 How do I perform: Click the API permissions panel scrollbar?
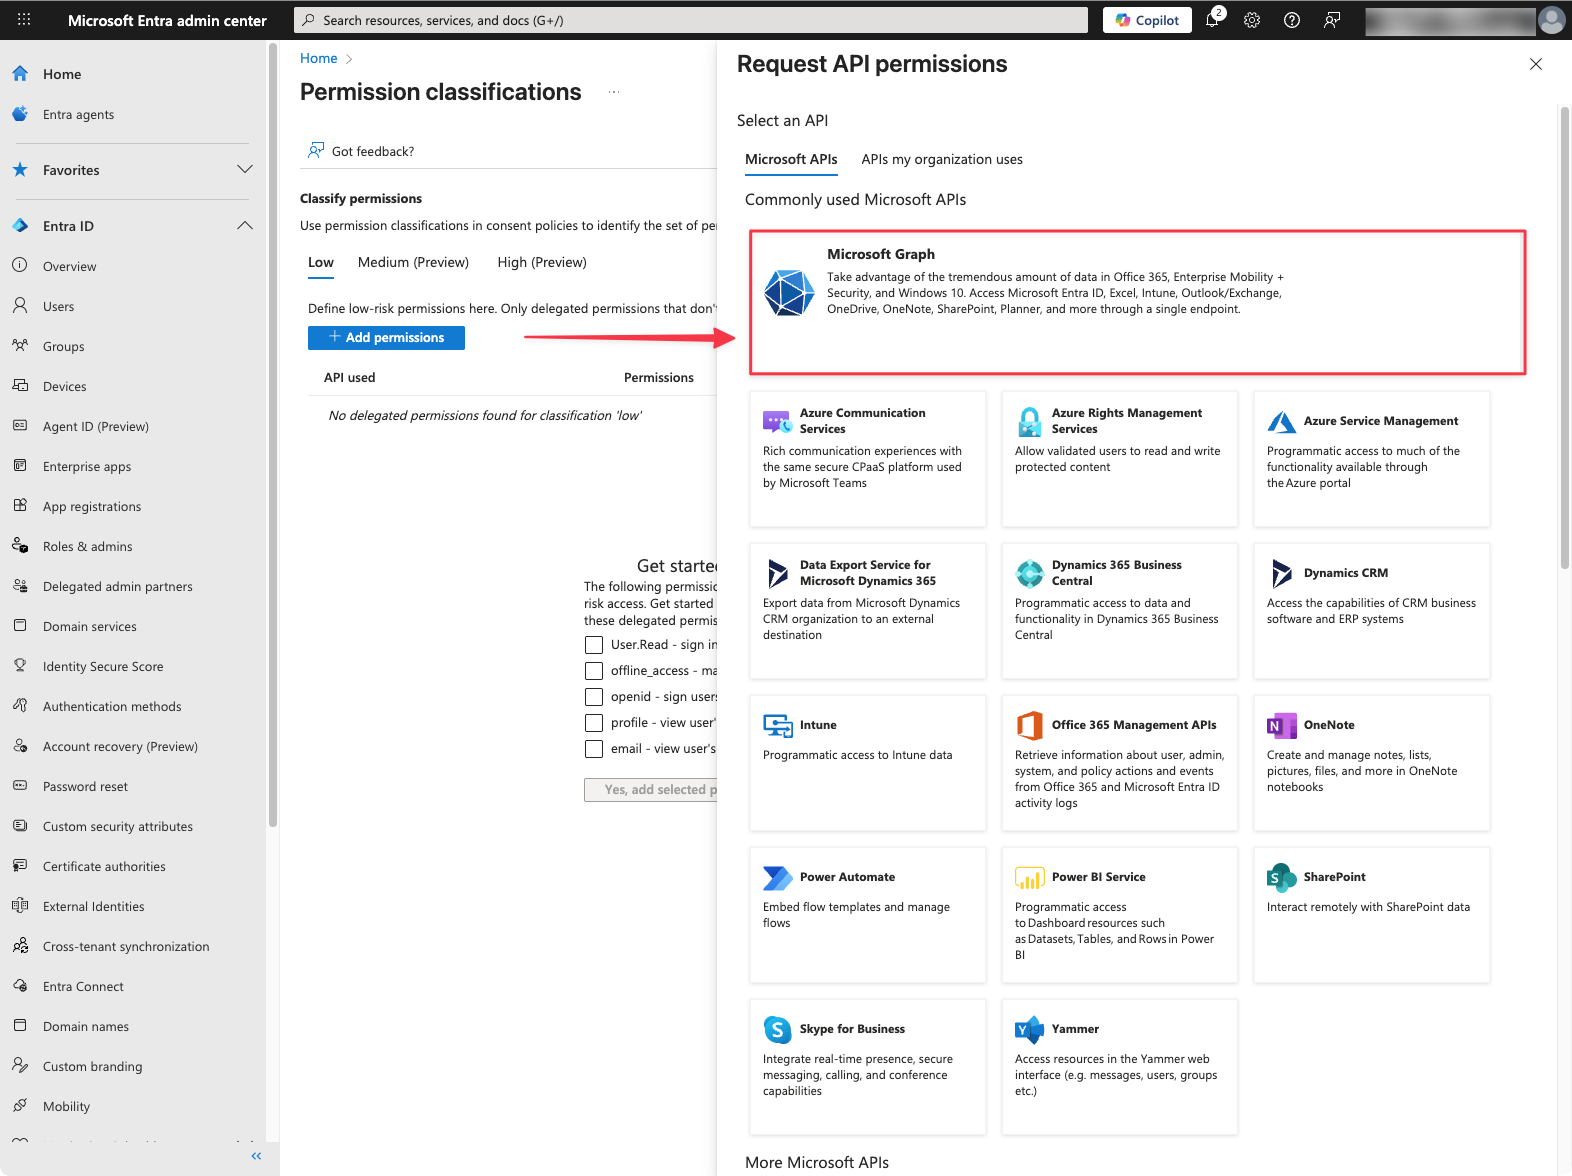1565,338
